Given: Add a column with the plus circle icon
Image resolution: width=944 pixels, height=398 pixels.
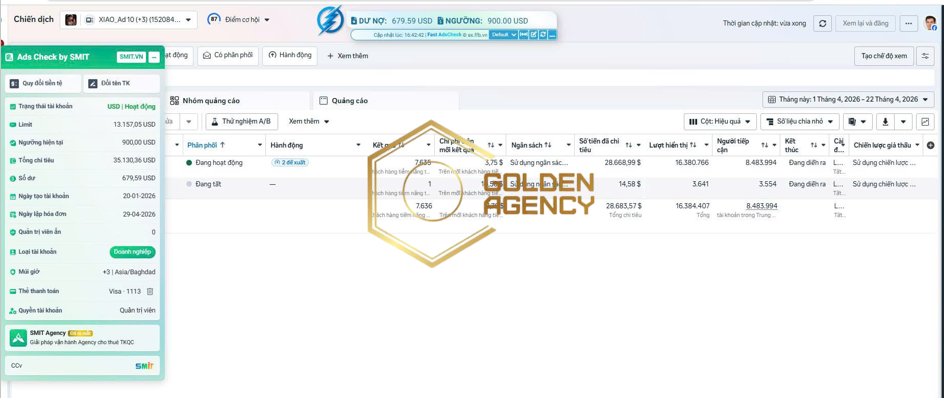Looking at the screenshot, I should coord(931,145).
